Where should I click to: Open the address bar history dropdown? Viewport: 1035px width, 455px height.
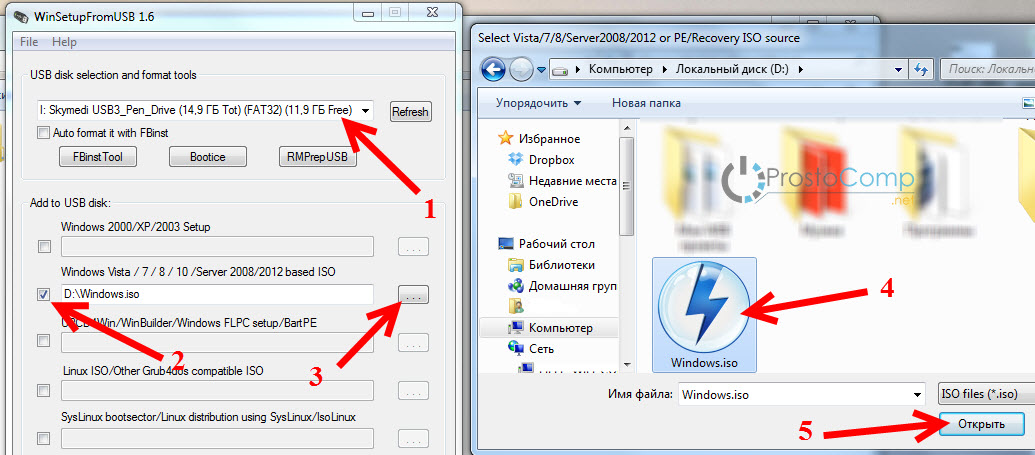pos(898,69)
